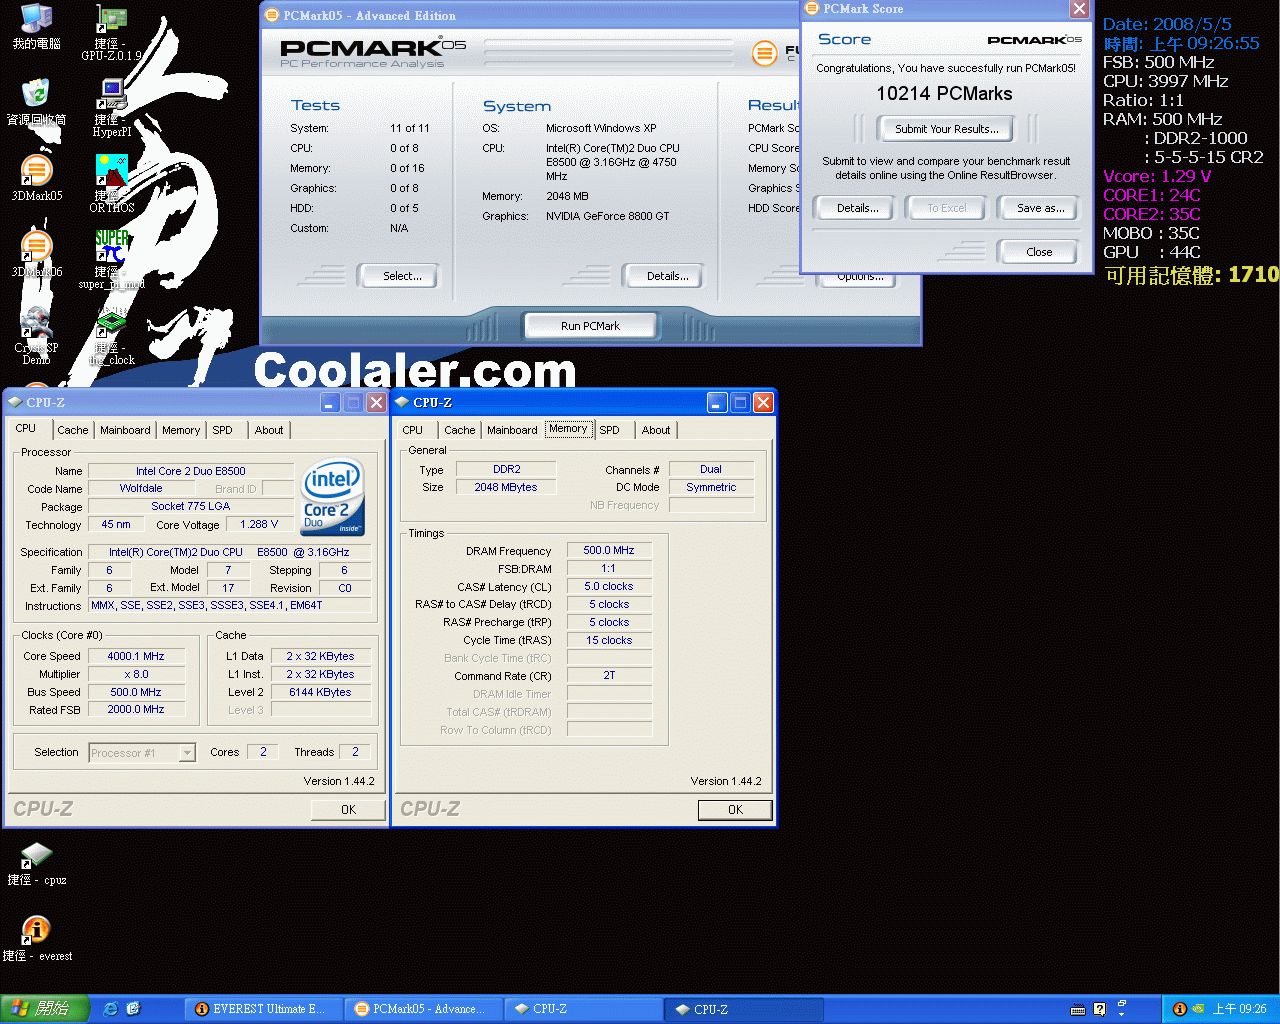Select the everest shortcut desktop icon
This screenshot has width=1280, height=1024.
pos(36,940)
